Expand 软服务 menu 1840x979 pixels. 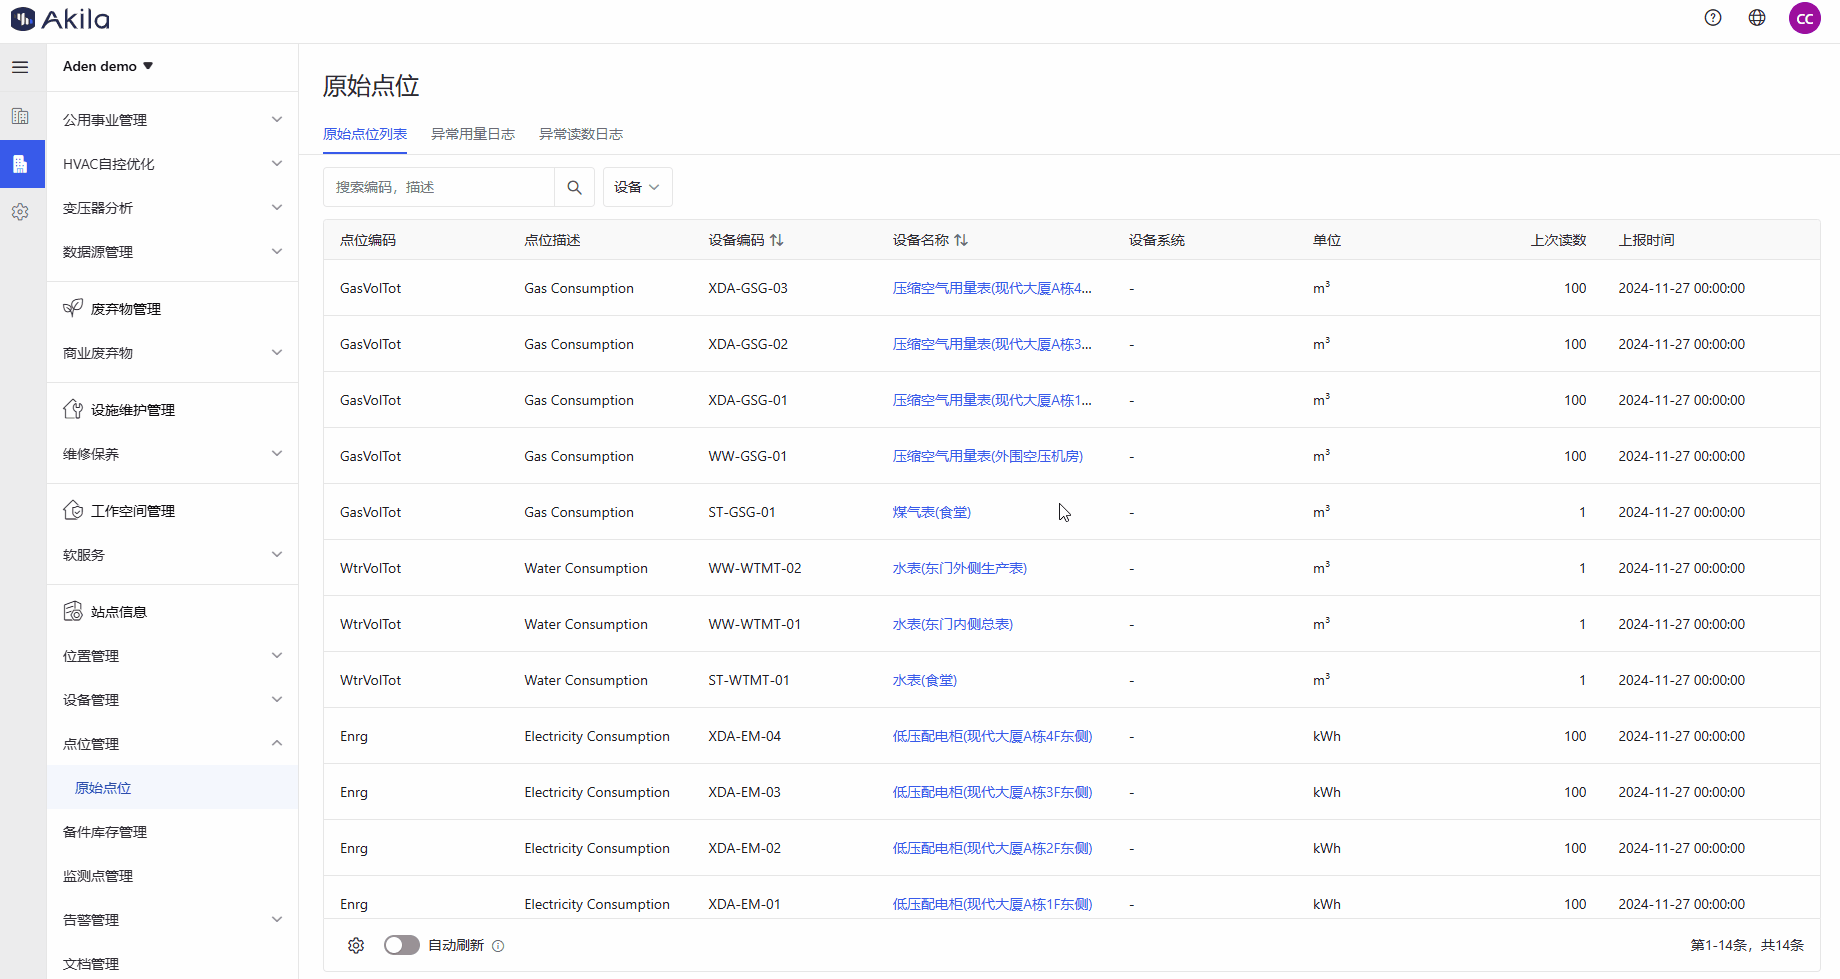point(172,555)
